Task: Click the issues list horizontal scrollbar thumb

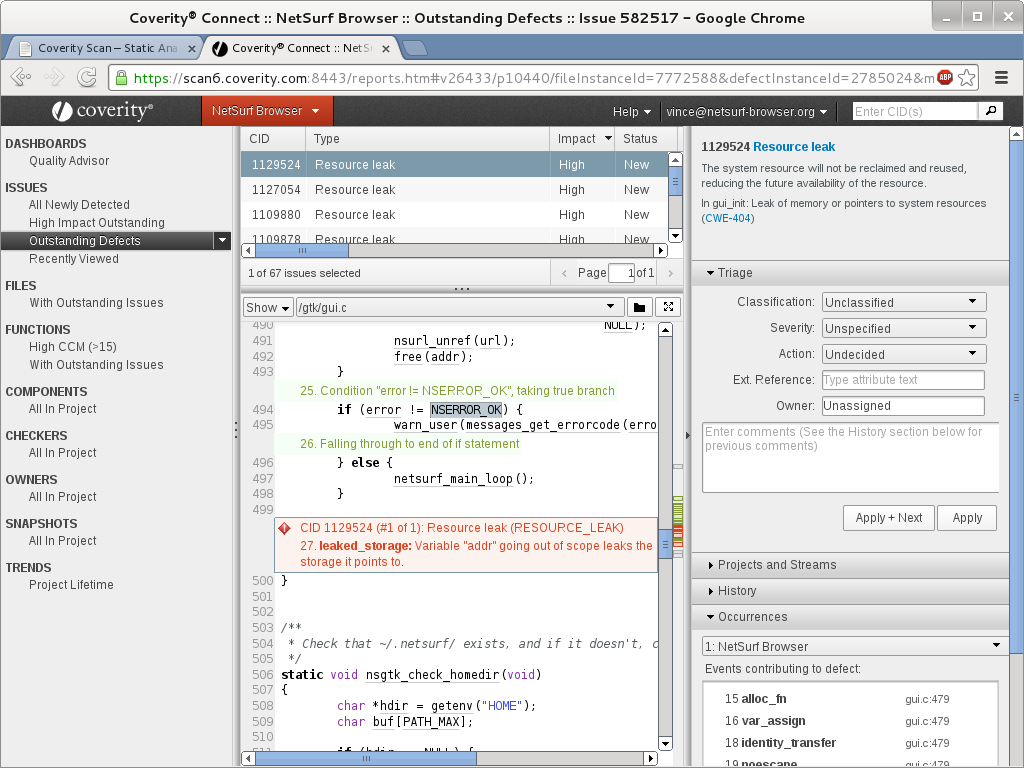Action: pos(302,250)
